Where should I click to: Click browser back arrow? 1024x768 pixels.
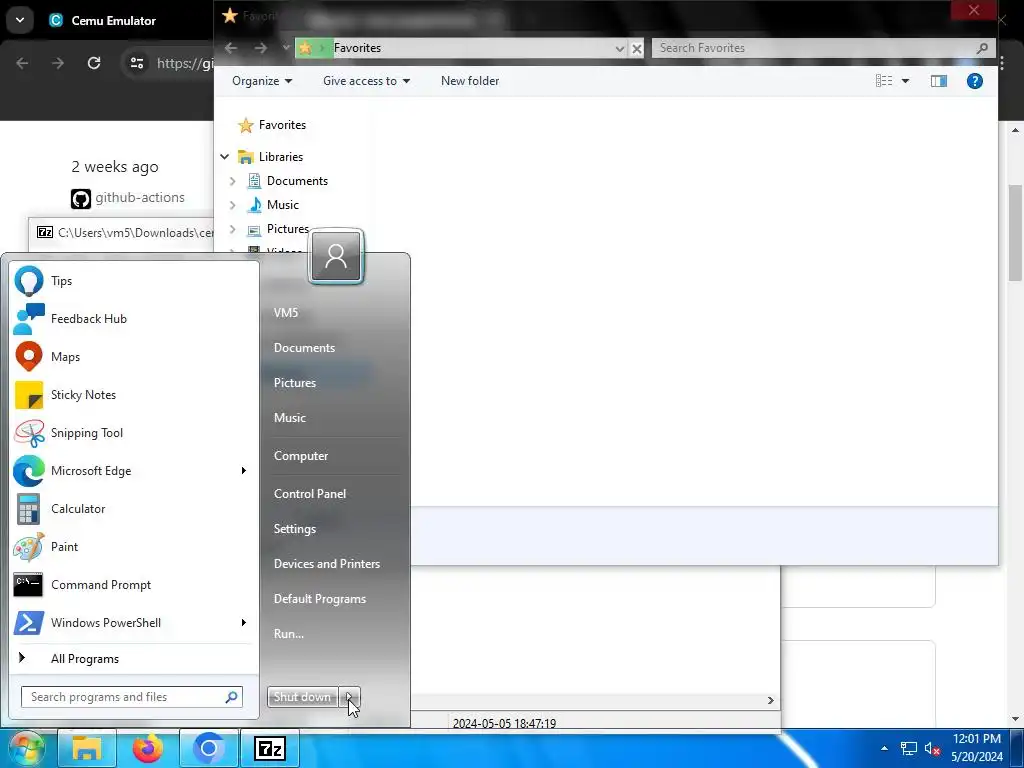(x=22, y=63)
